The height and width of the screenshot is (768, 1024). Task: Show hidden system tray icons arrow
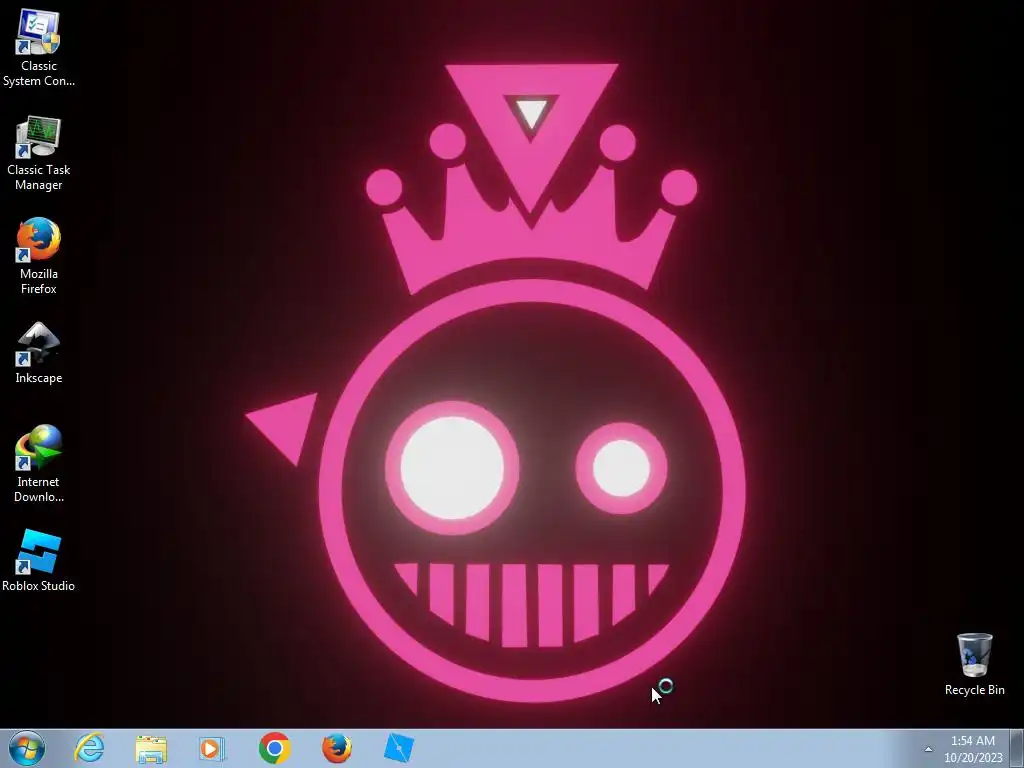click(928, 749)
